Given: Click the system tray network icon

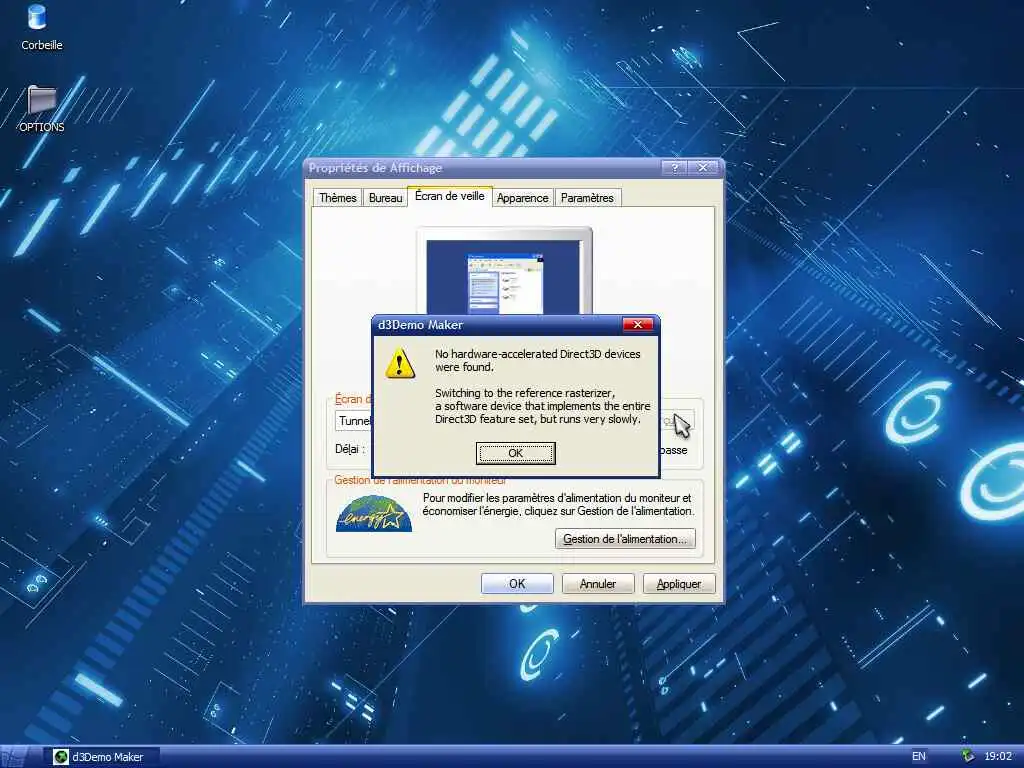Looking at the screenshot, I should click(967, 756).
